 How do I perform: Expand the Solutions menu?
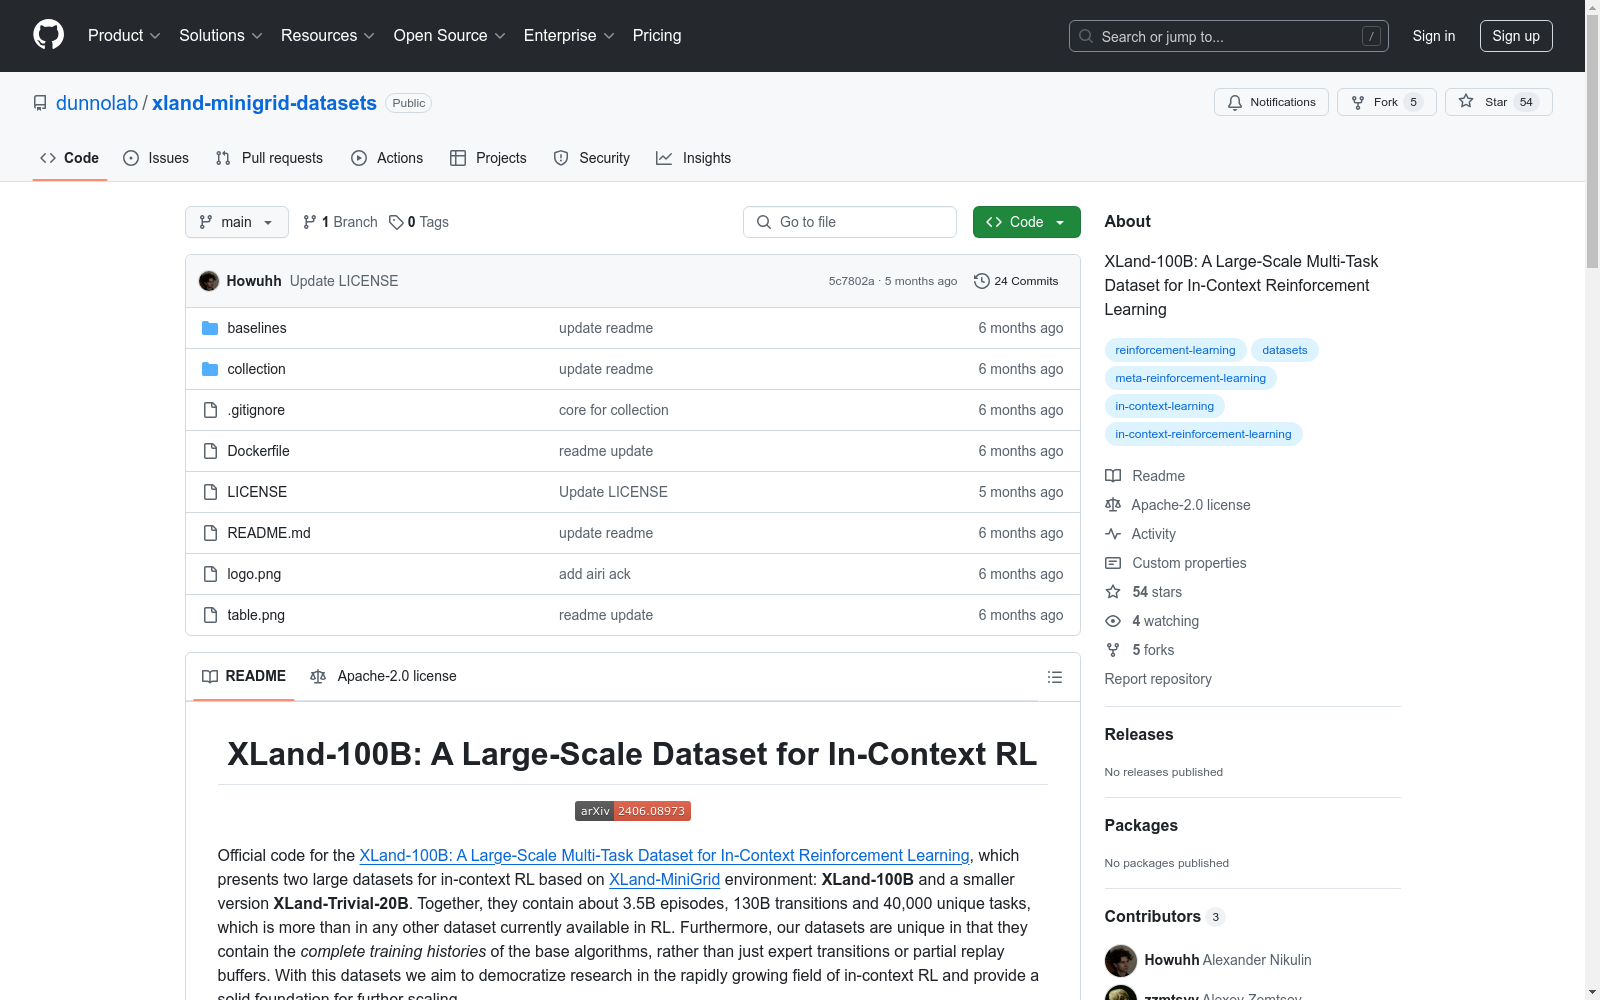click(221, 36)
